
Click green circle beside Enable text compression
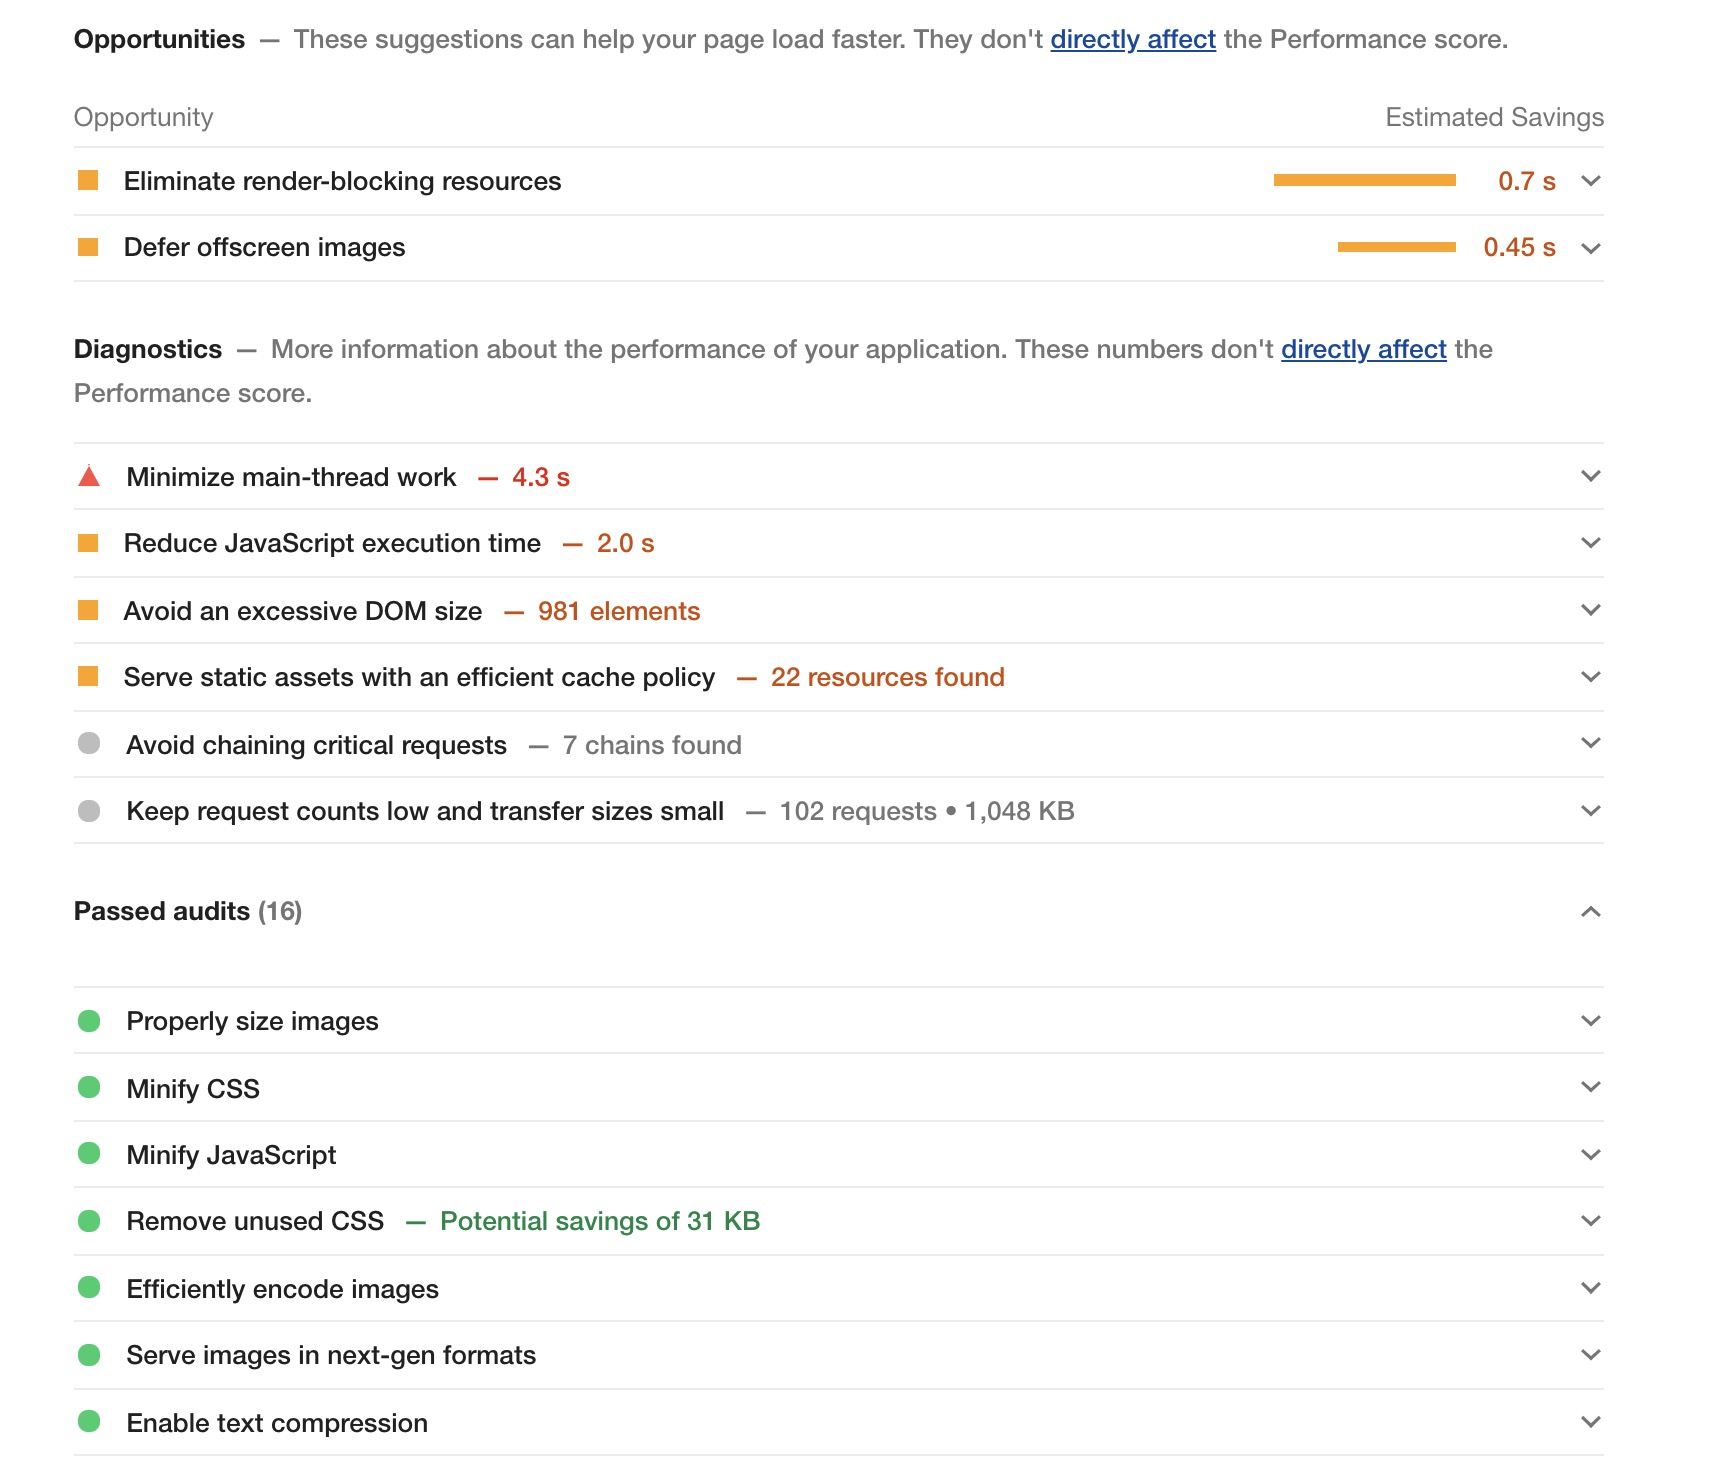point(89,1422)
